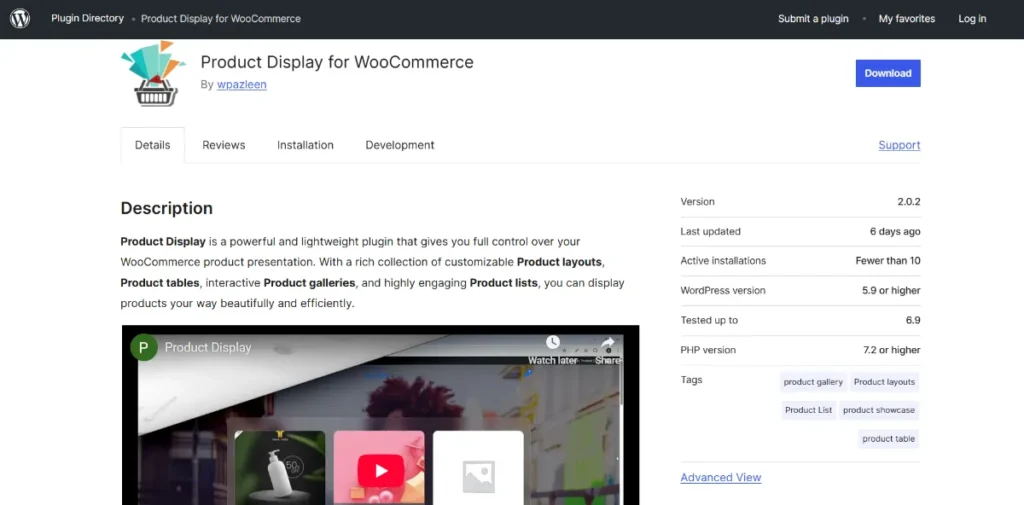Switch to the Reviews tab
This screenshot has width=1024, height=505.
tap(224, 145)
